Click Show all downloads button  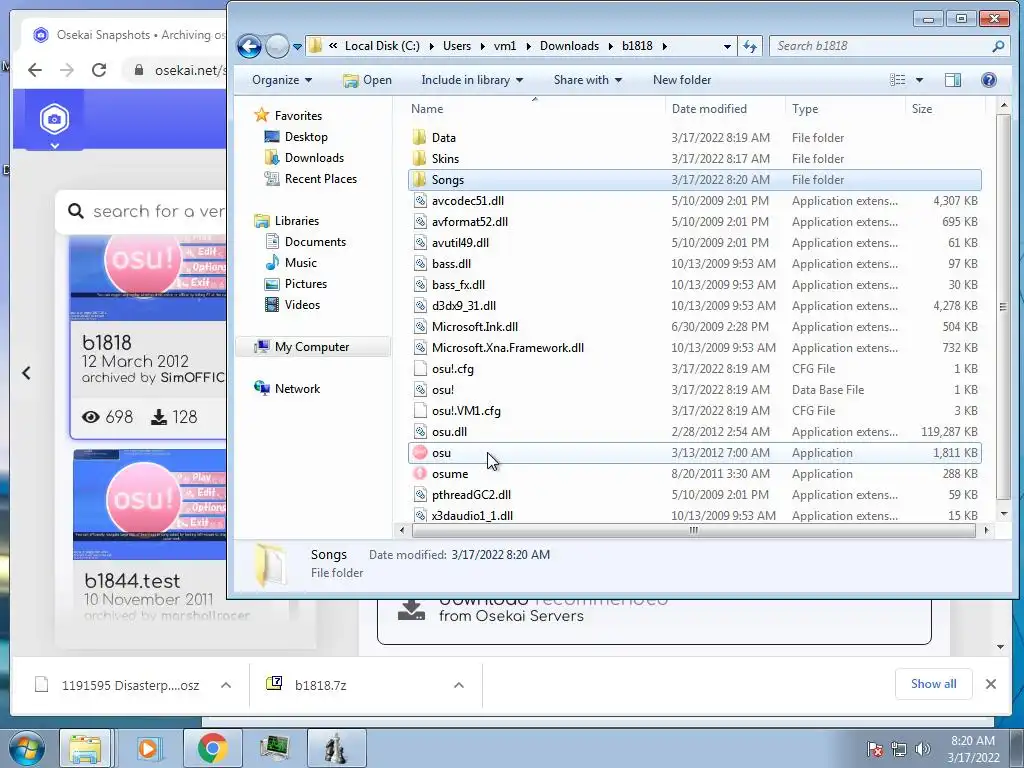pyautogui.click(x=933, y=684)
